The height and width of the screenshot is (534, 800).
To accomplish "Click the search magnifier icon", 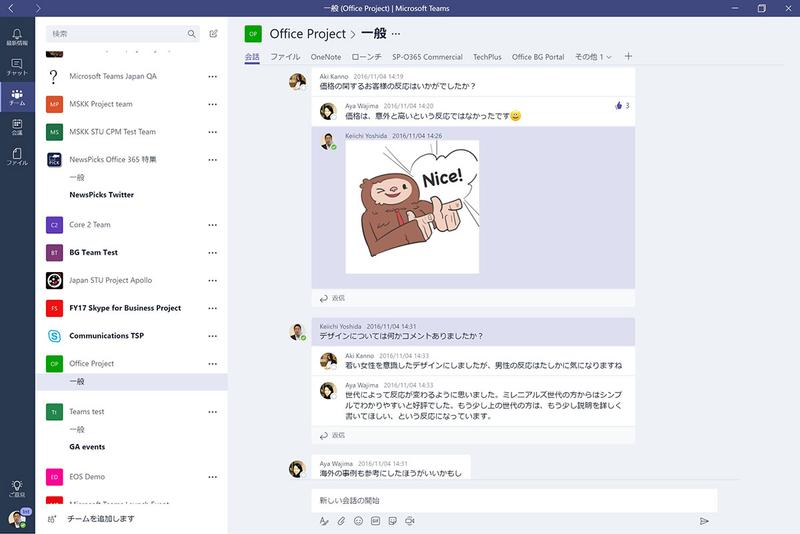I will (x=191, y=34).
